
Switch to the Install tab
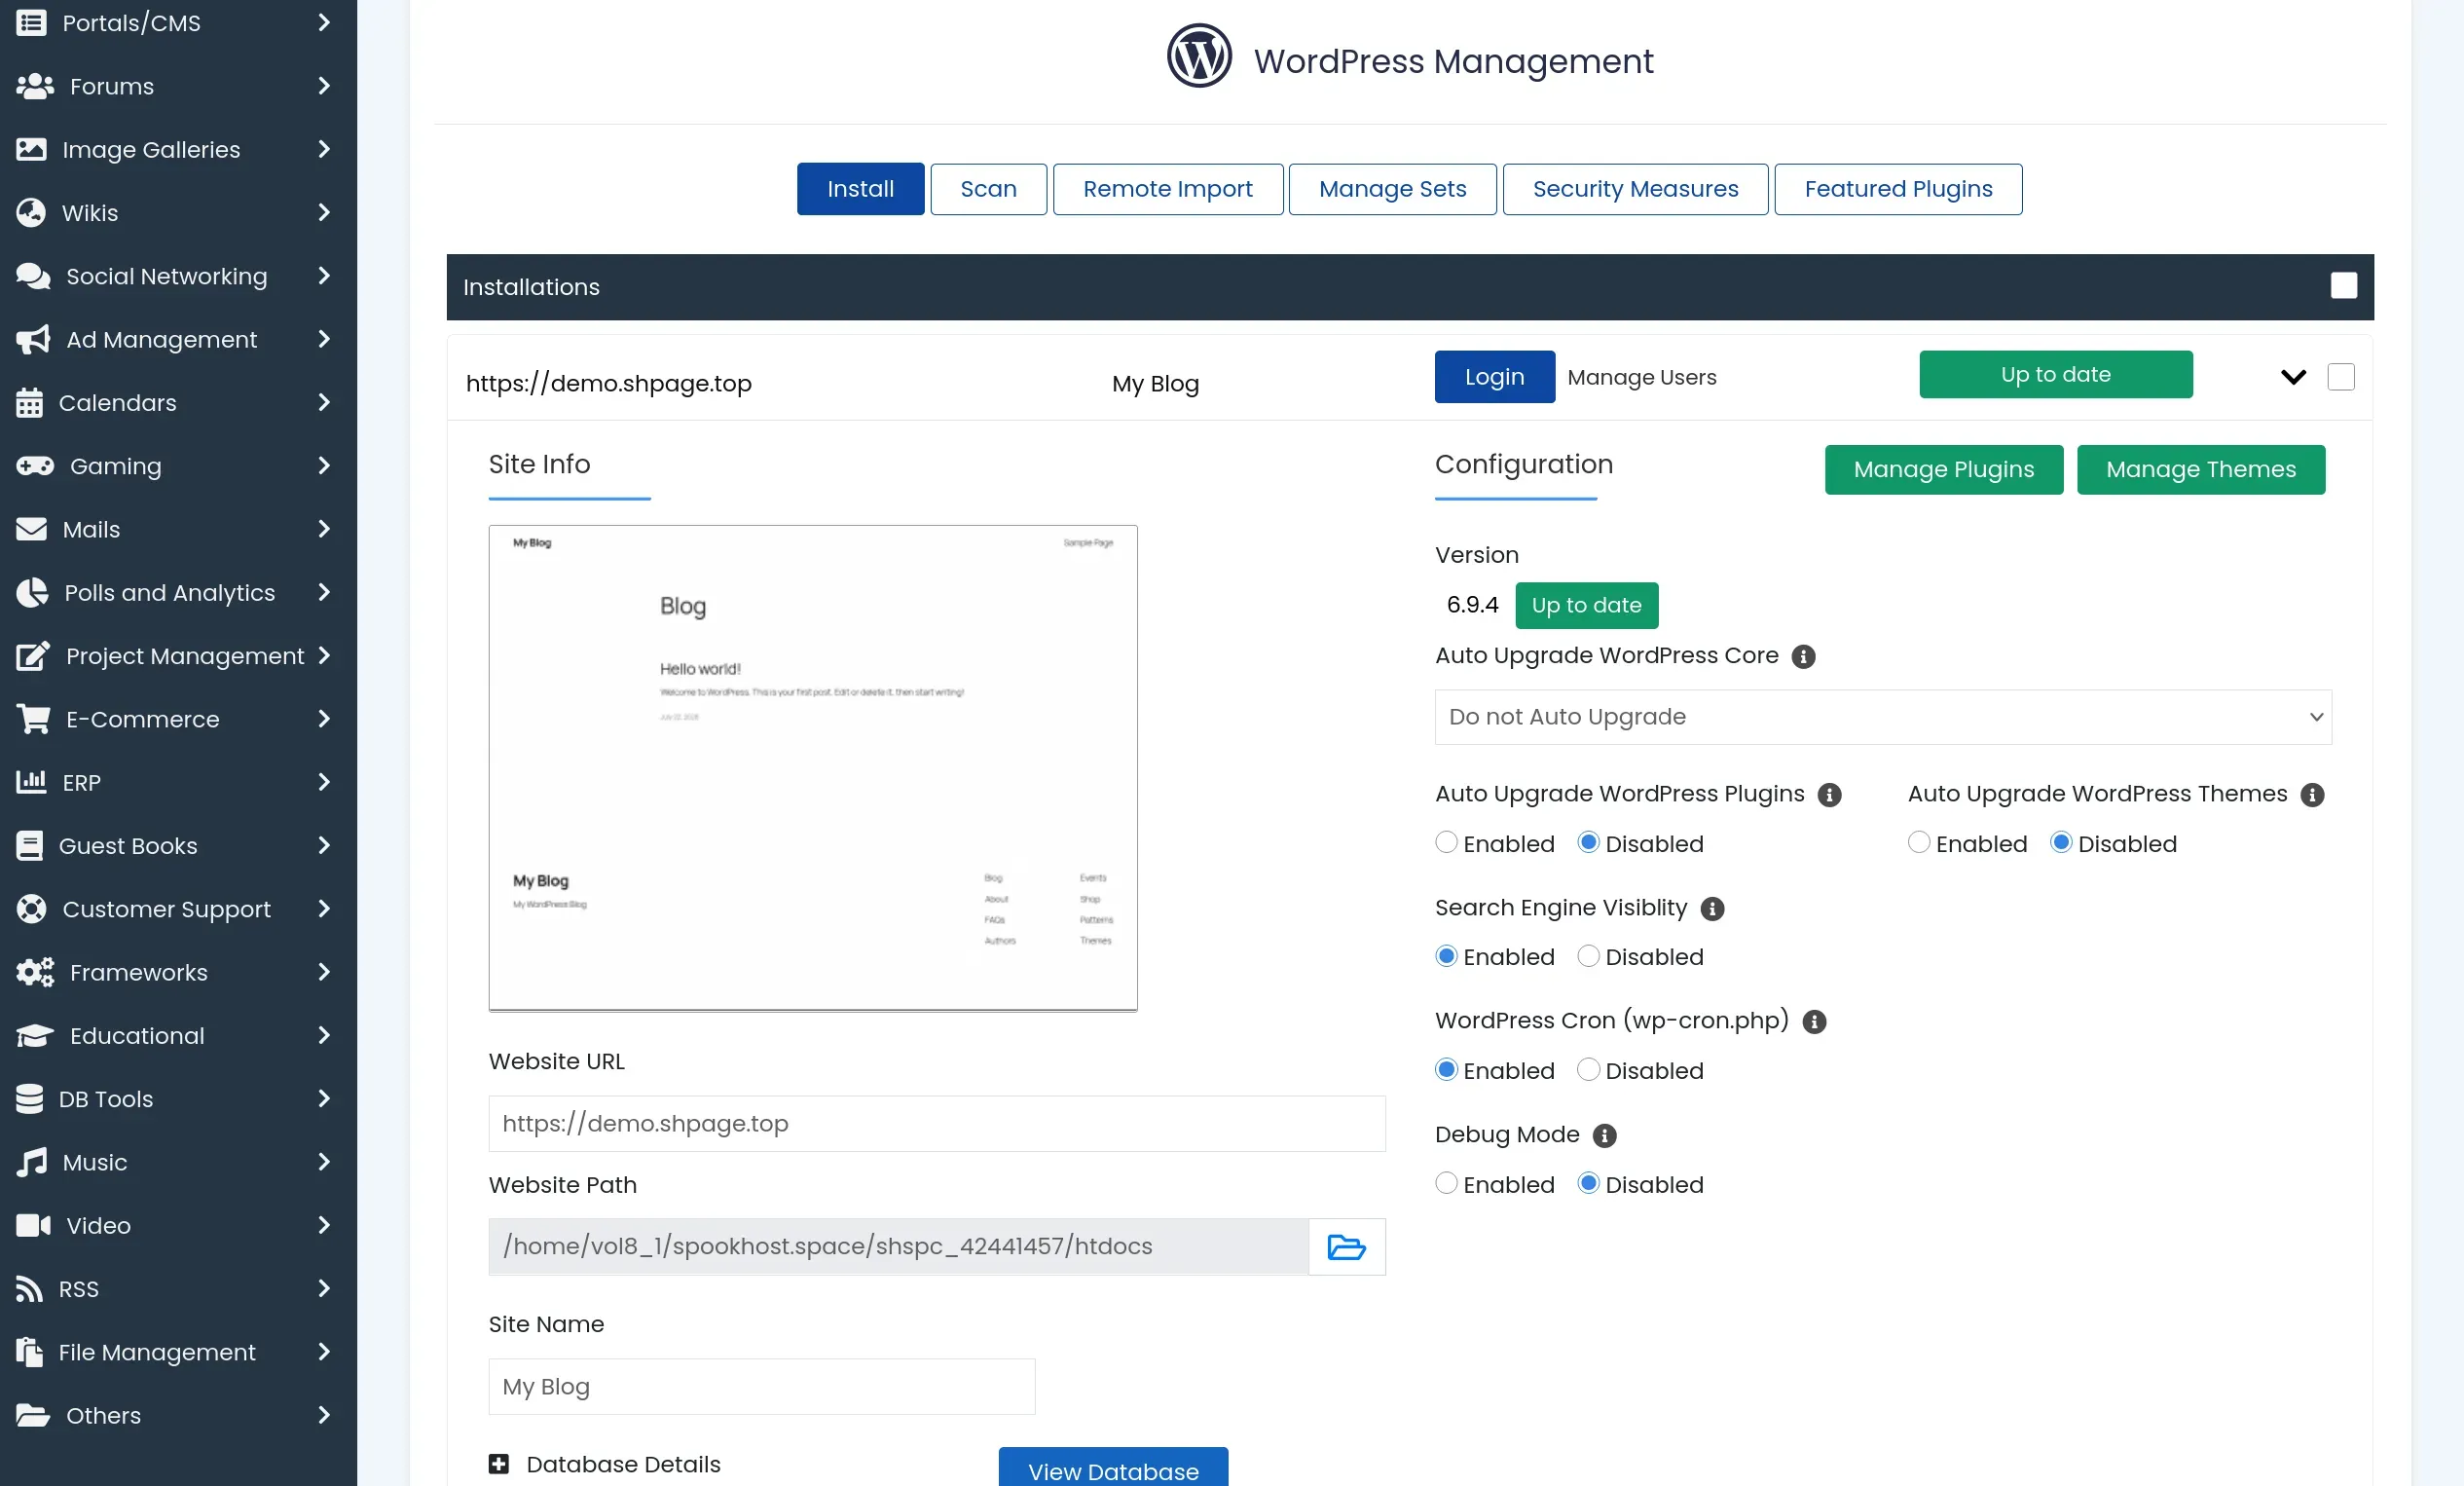(x=860, y=189)
